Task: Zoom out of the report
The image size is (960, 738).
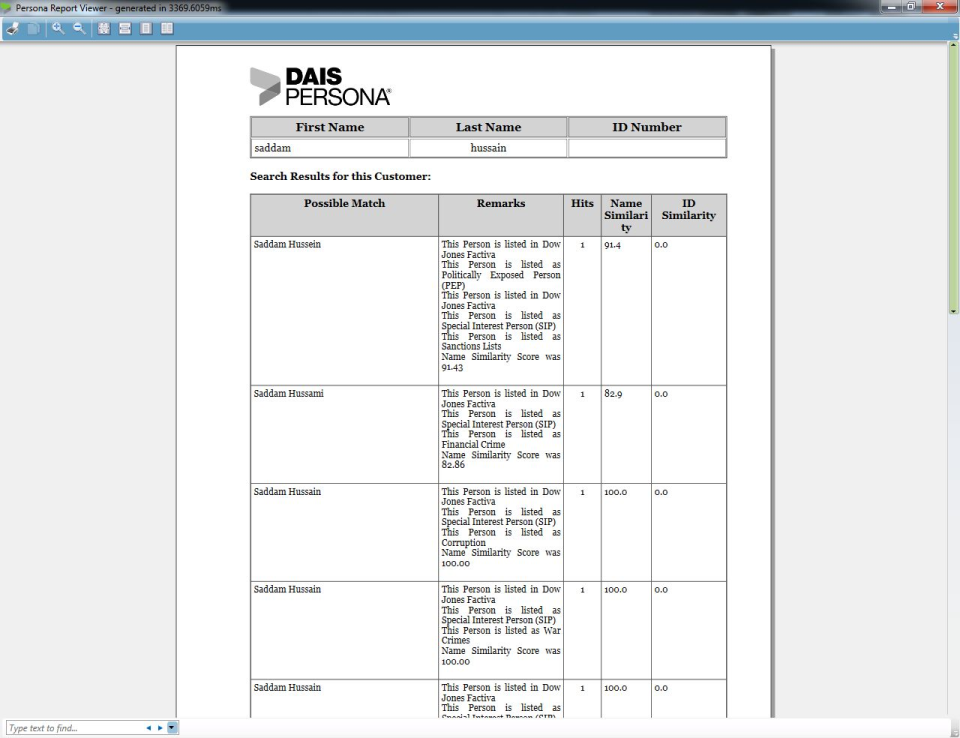Action: [x=78, y=29]
